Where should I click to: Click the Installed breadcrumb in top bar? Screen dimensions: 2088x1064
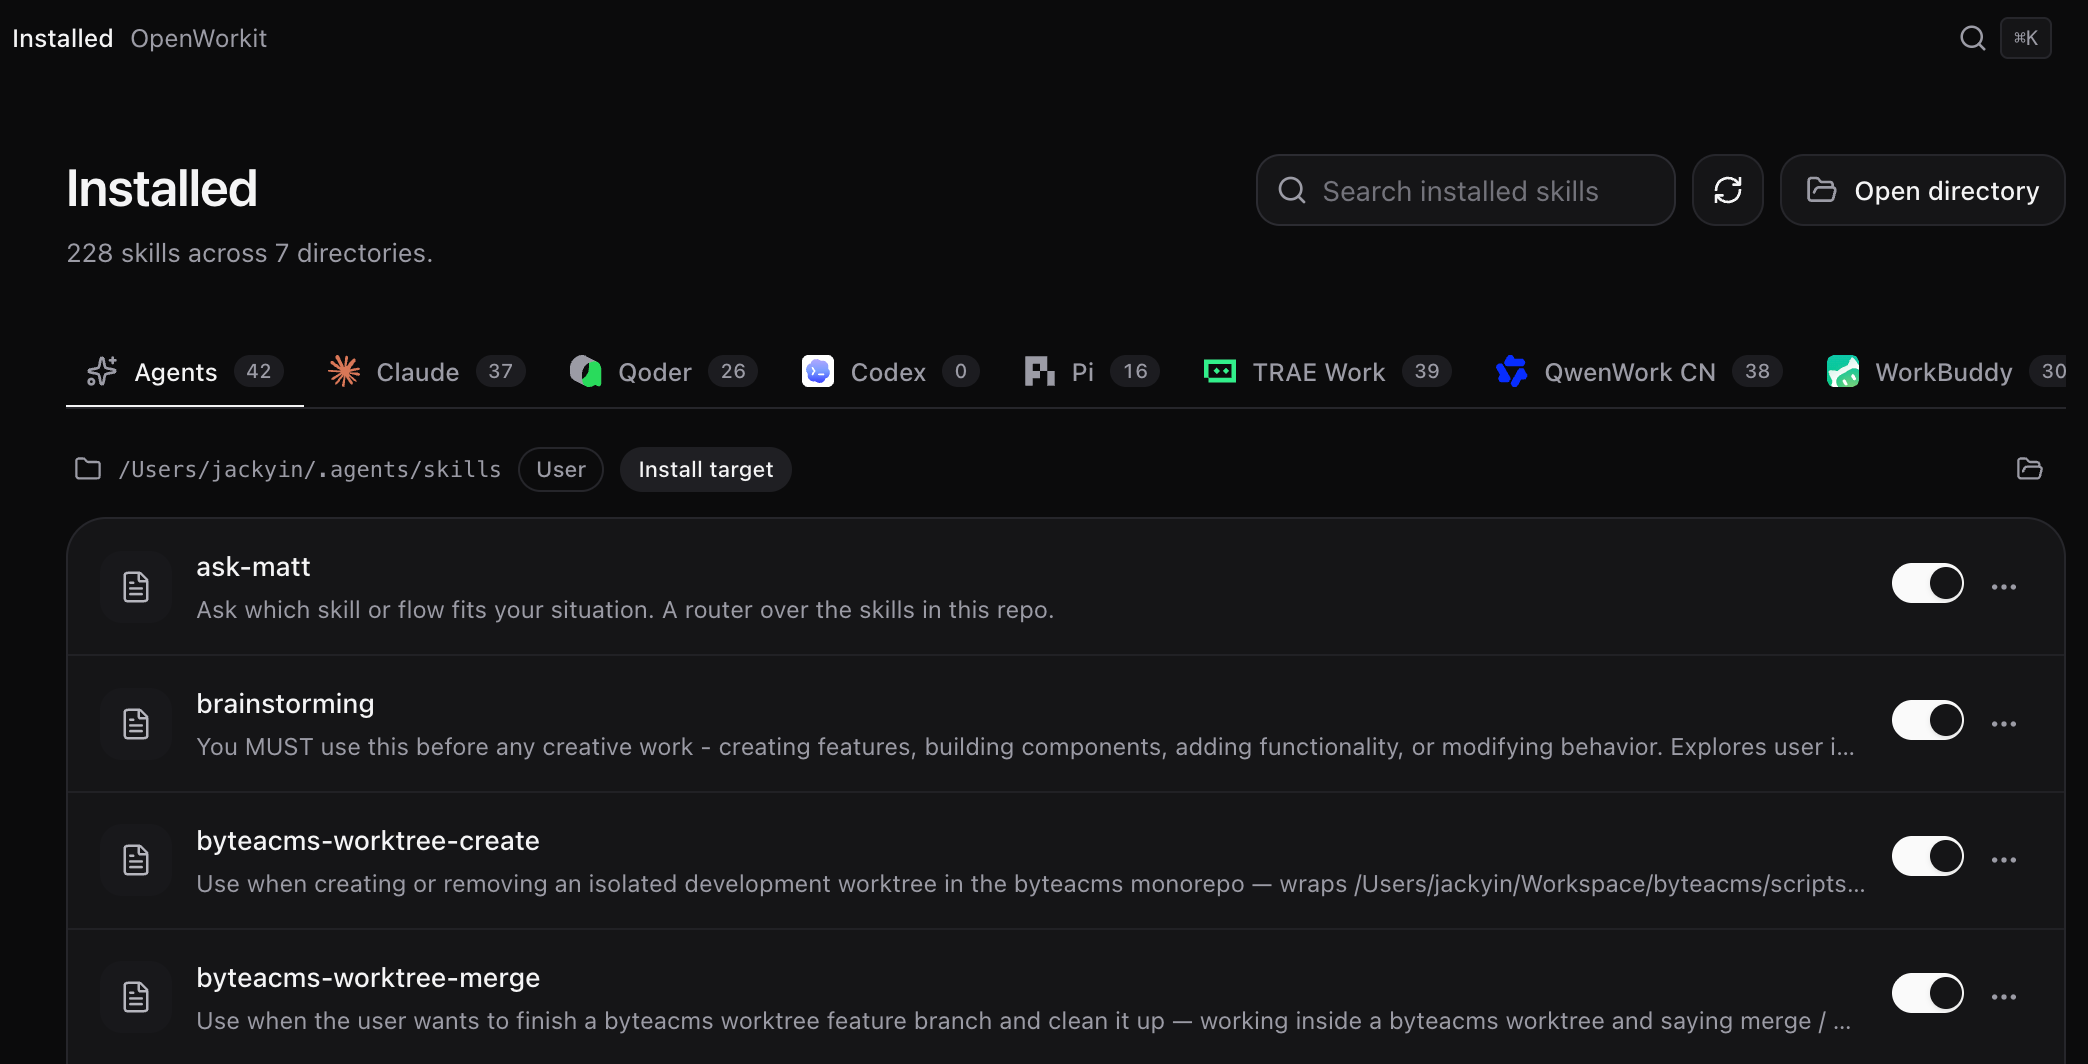(x=62, y=38)
